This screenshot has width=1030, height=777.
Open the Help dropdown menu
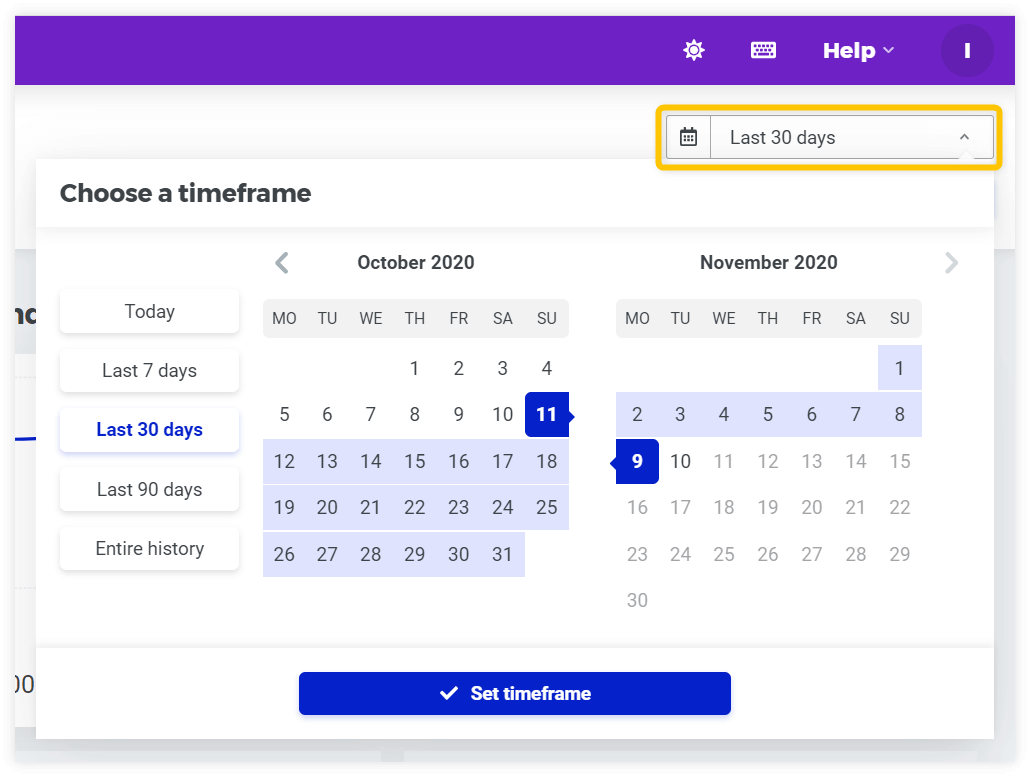859,51
